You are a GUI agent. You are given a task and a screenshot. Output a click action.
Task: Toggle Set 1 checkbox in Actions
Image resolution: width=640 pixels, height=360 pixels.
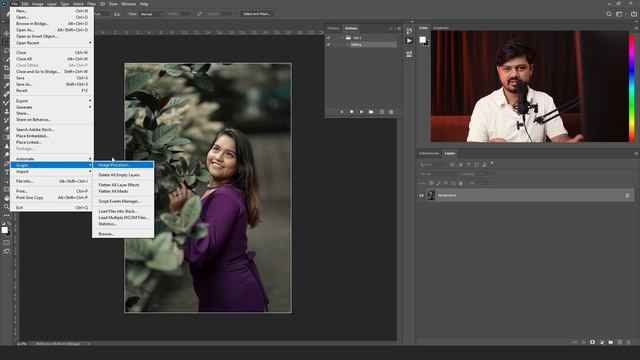(x=329, y=38)
